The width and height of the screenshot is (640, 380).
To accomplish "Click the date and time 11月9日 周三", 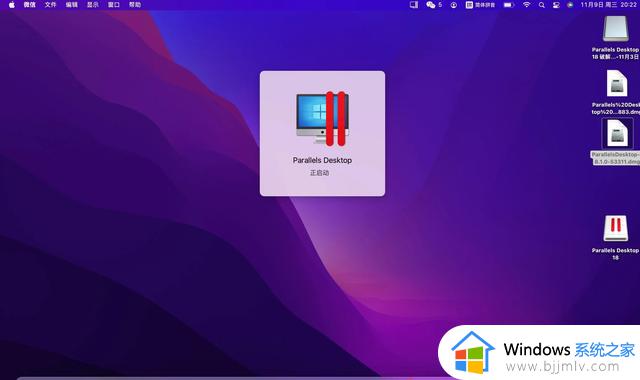I will (x=599, y=5).
